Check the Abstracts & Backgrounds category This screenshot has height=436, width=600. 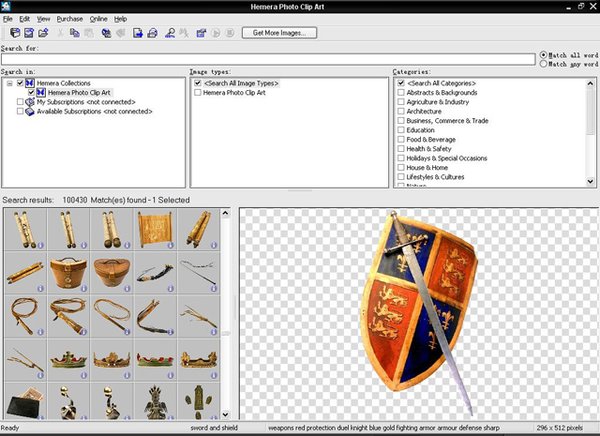[x=401, y=93]
